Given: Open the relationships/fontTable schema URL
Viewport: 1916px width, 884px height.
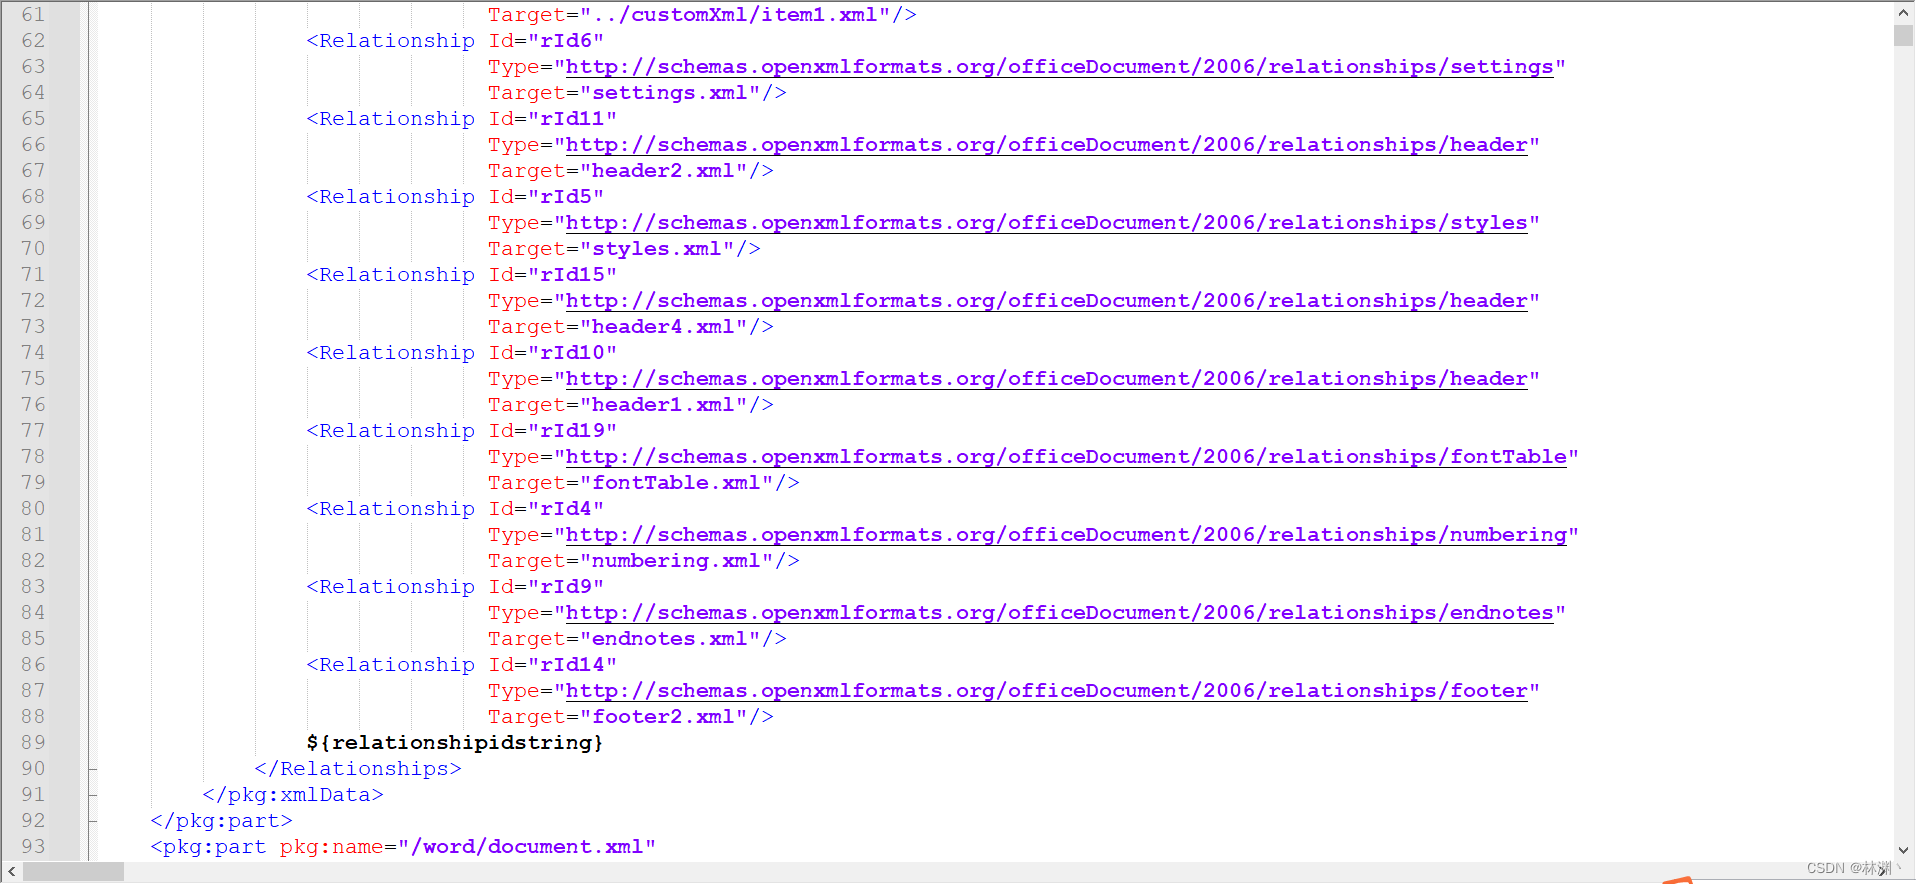Looking at the screenshot, I should (1066, 457).
